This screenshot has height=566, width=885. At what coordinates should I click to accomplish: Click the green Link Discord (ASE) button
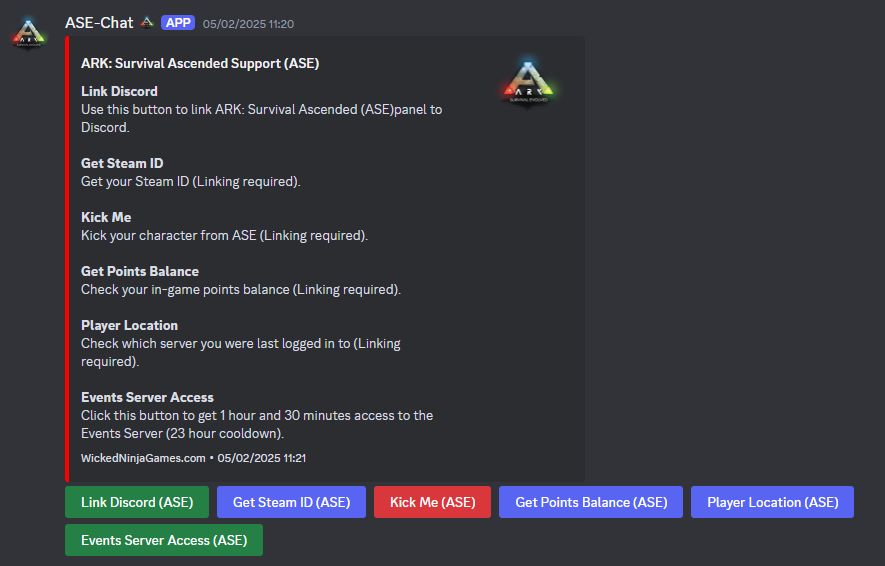click(x=137, y=502)
